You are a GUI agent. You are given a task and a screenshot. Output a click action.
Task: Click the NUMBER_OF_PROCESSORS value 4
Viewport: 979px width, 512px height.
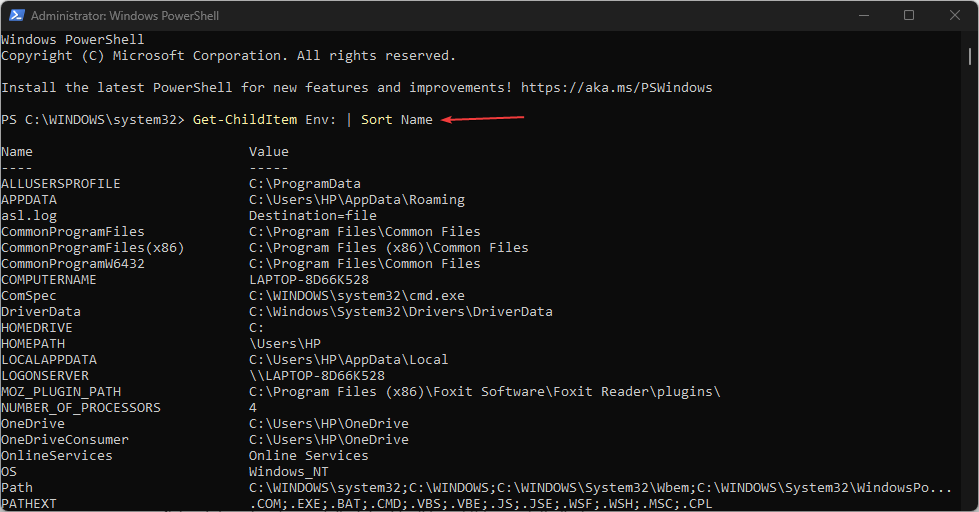(253, 408)
